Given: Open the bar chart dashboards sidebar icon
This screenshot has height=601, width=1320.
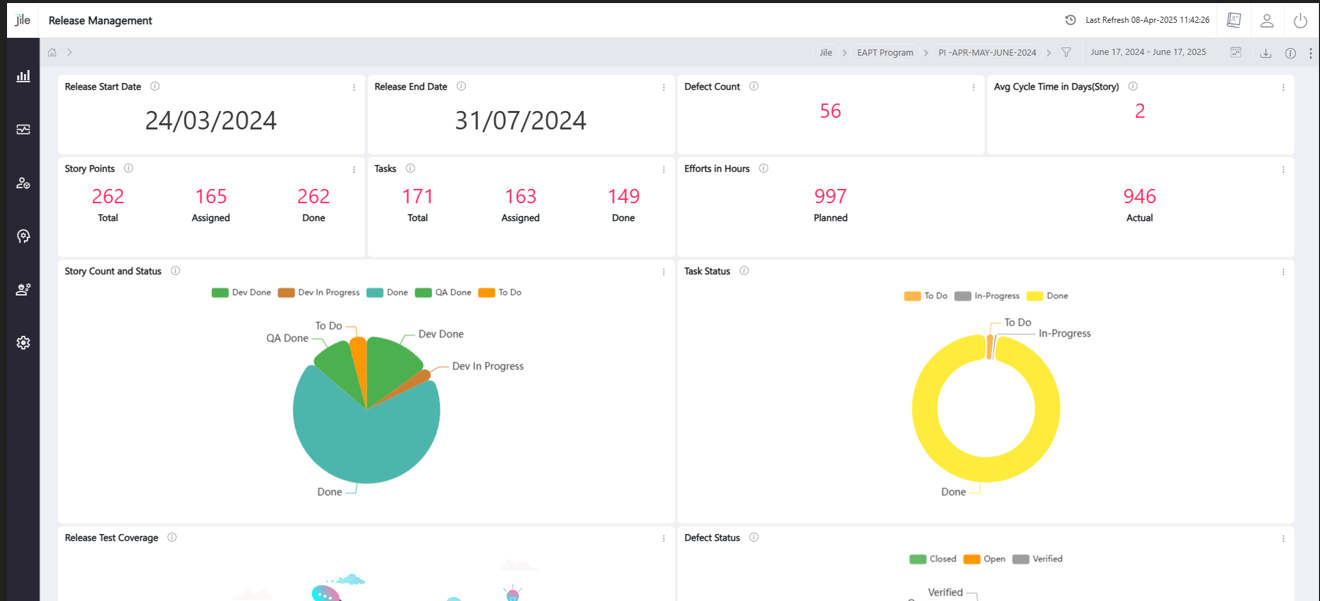Looking at the screenshot, I should point(23,76).
